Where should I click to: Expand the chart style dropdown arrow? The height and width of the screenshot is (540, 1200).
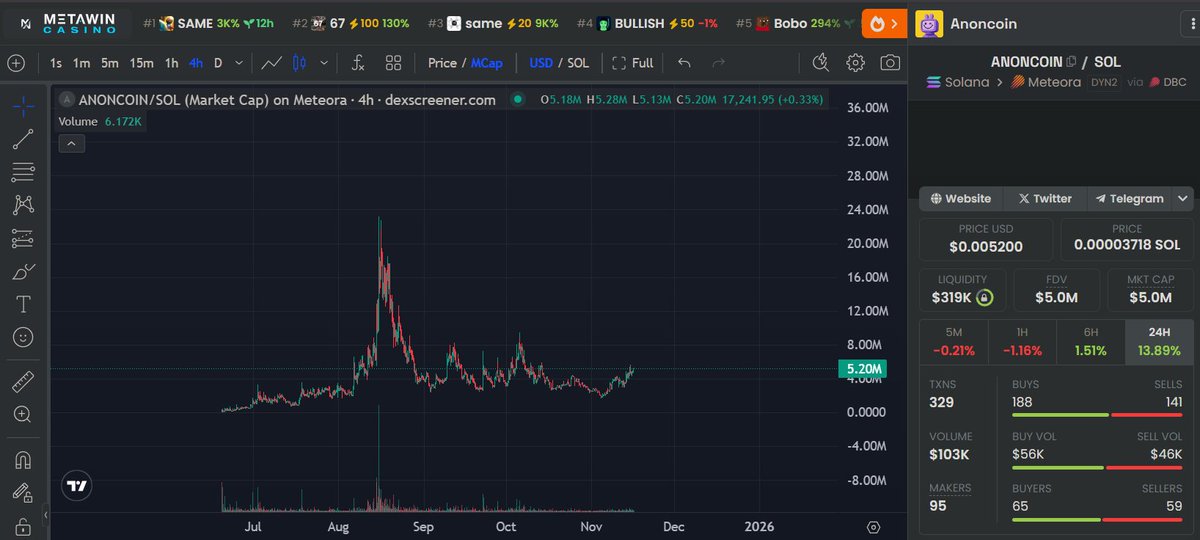pyautogui.click(x=323, y=63)
